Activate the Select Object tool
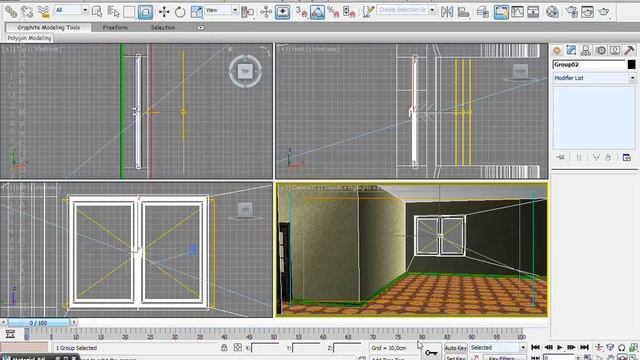Image resolution: width=640 pixels, height=360 pixels. [x=97, y=11]
